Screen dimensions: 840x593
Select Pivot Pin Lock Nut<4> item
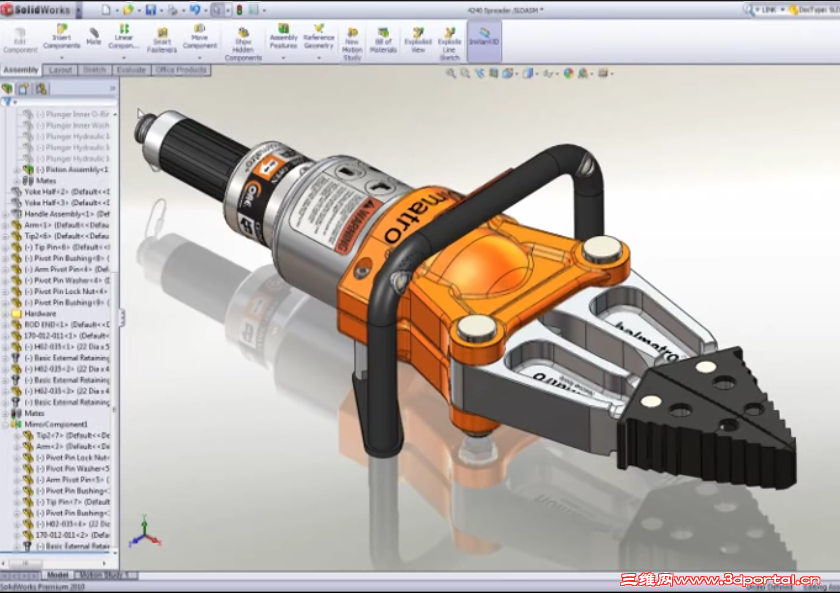[61, 291]
